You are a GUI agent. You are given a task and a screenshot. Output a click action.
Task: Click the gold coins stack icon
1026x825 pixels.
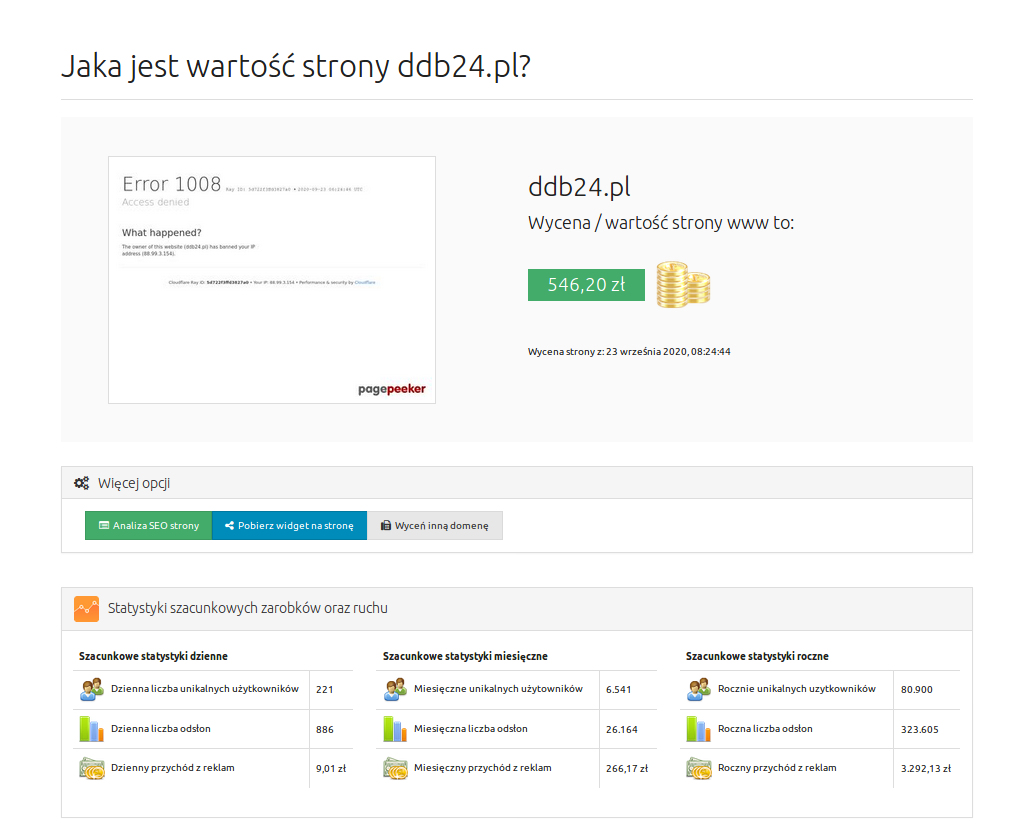(x=683, y=284)
